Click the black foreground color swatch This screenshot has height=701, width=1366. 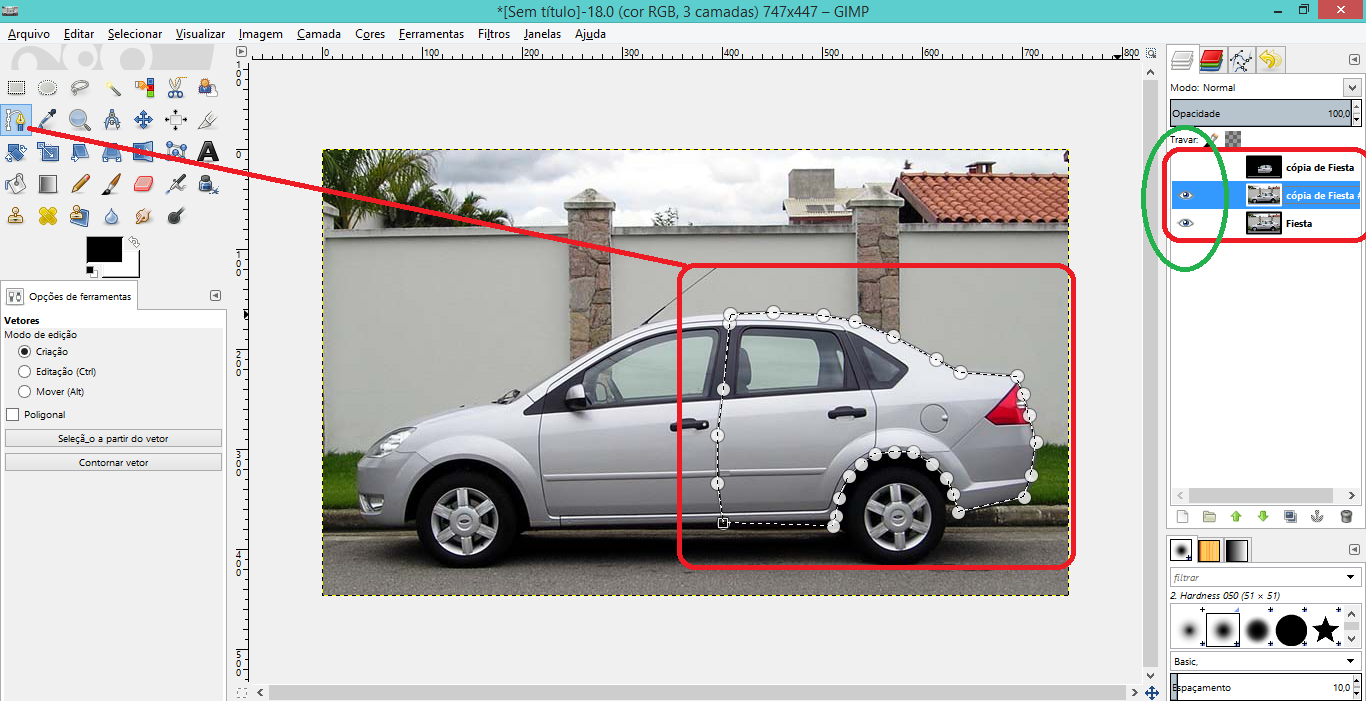(x=104, y=250)
